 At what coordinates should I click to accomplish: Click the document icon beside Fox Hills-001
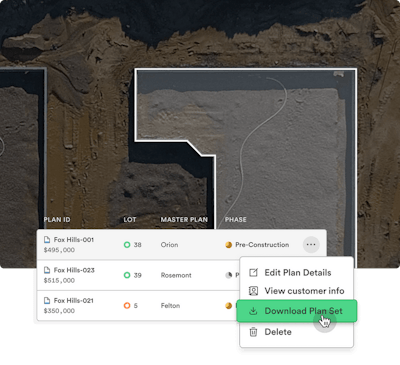pos(47,240)
